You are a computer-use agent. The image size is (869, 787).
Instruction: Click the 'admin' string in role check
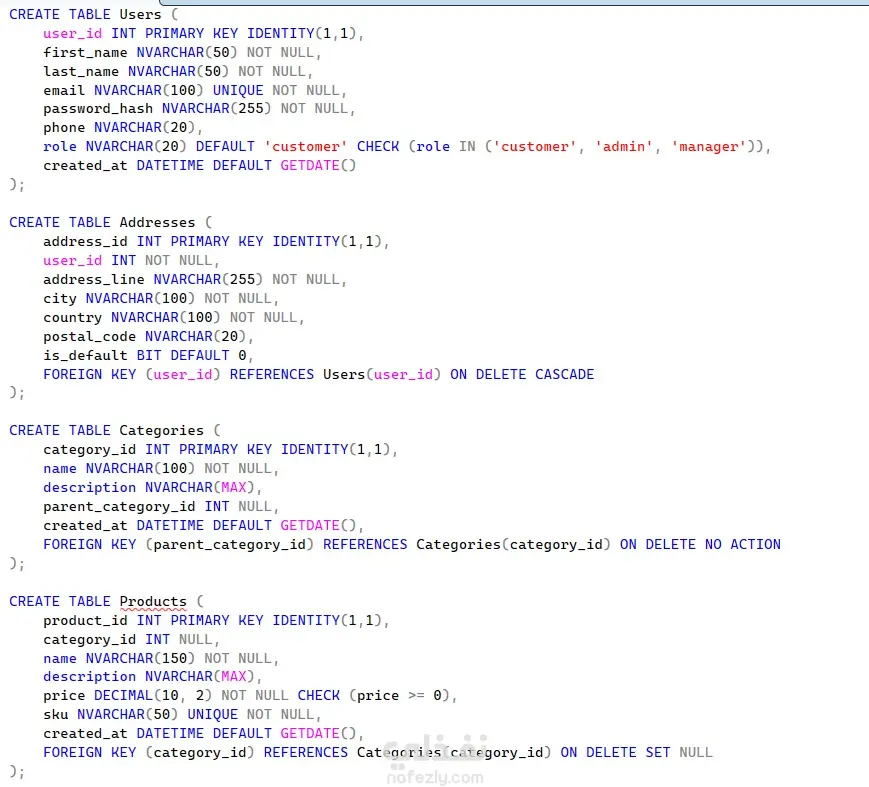(x=623, y=147)
